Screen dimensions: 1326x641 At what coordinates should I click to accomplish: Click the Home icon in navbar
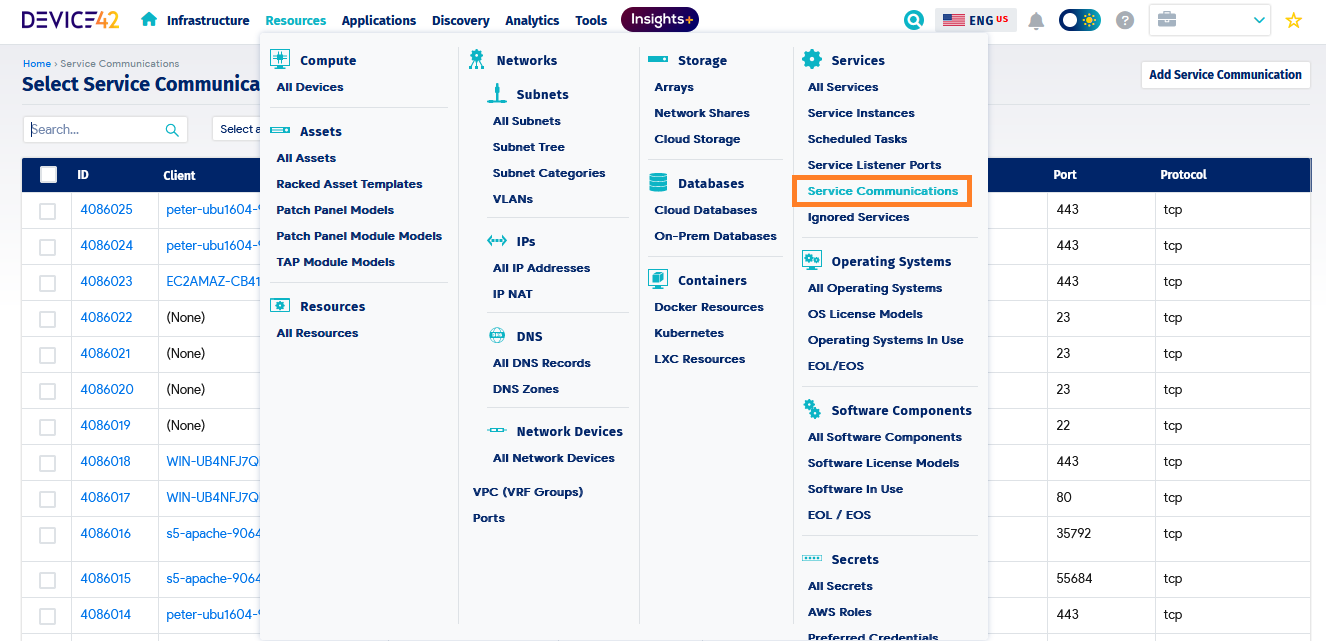coord(149,19)
